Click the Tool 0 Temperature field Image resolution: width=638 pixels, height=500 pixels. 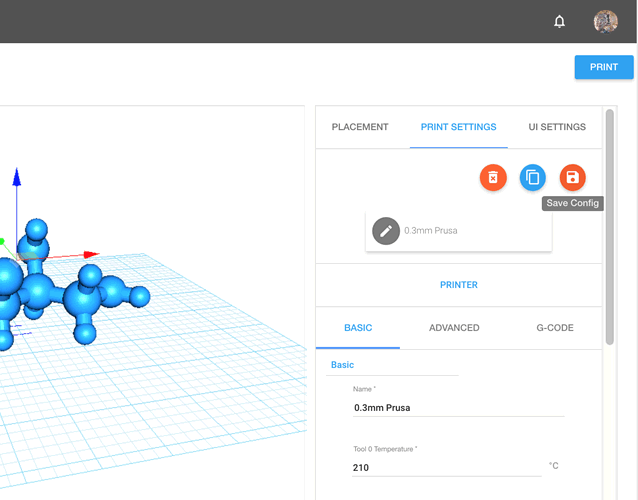coord(446,467)
